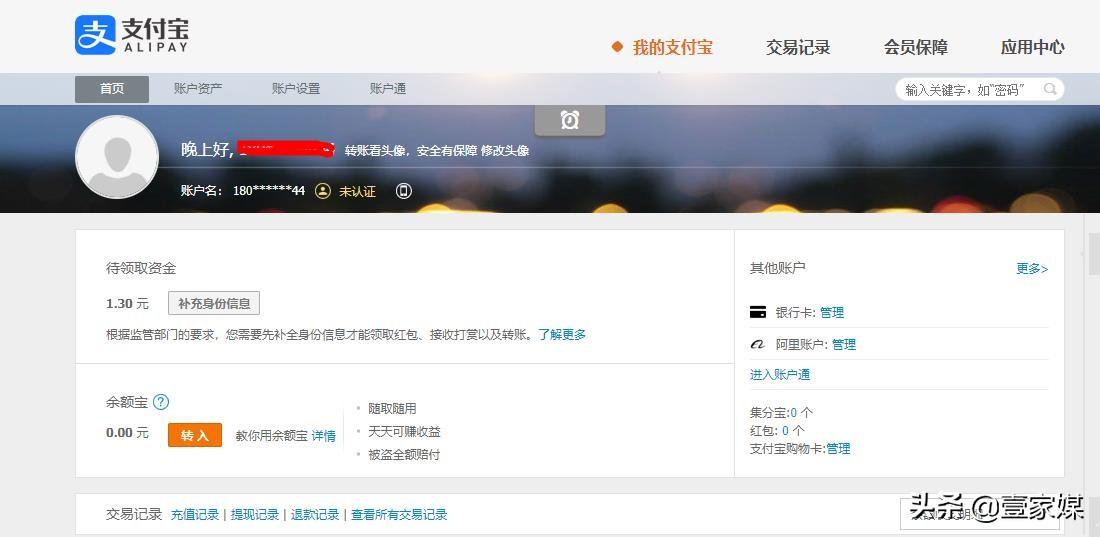This screenshot has height=537, width=1100.
Task: Click the Alibaba account icon
Action: point(758,345)
